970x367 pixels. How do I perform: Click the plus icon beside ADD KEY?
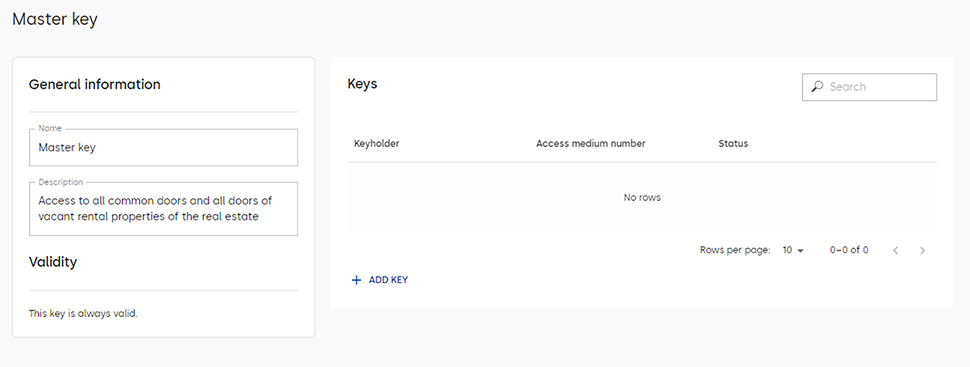[x=356, y=280]
